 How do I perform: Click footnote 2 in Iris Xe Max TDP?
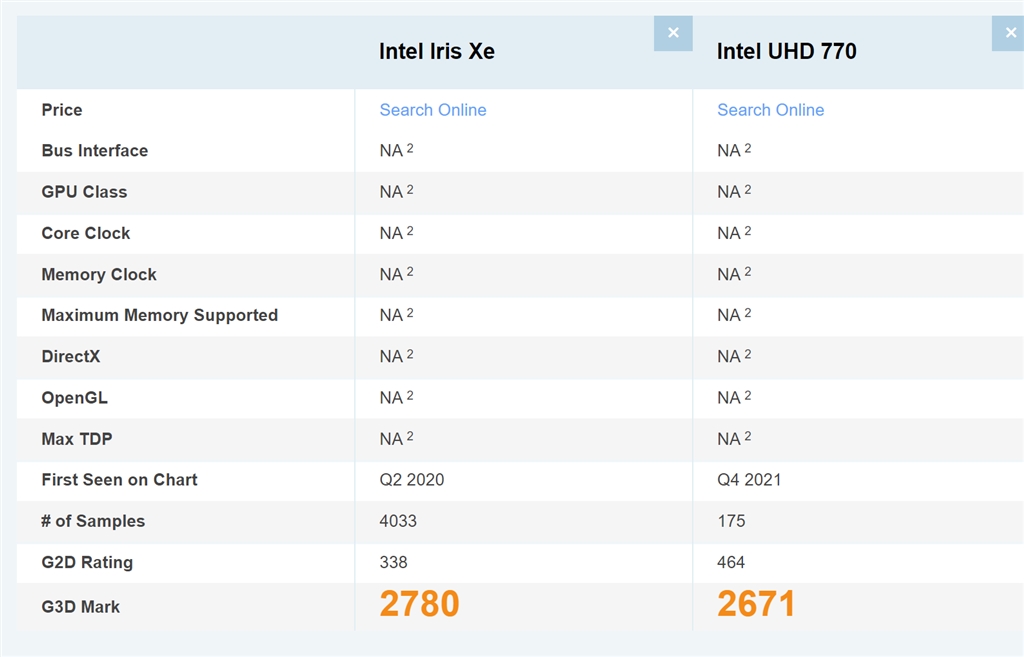(410, 436)
